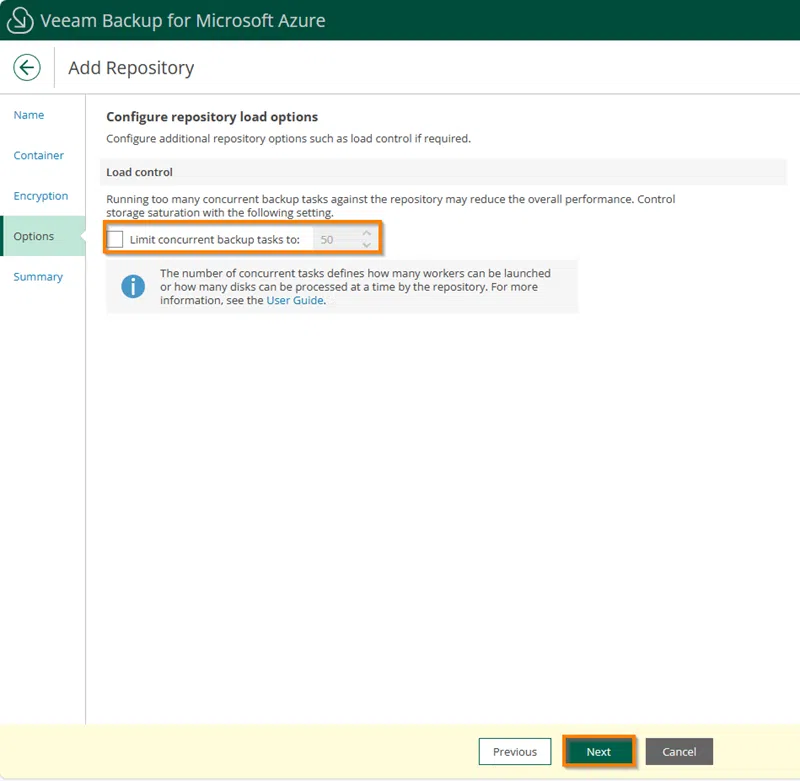The width and height of the screenshot is (800, 781).
Task: Click the back arrow icon
Action: 27,68
